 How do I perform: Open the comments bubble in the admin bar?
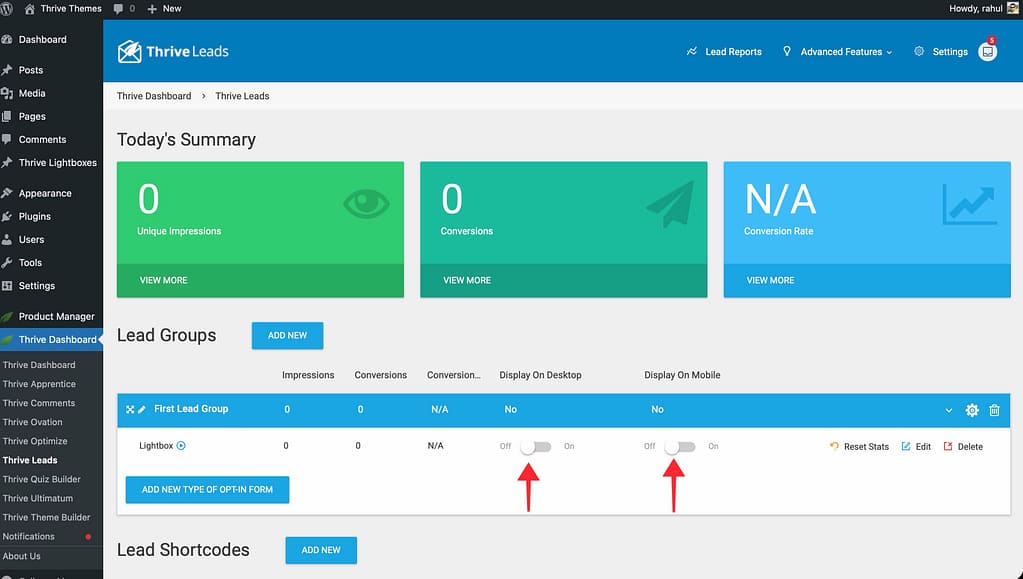click(124, 8)
